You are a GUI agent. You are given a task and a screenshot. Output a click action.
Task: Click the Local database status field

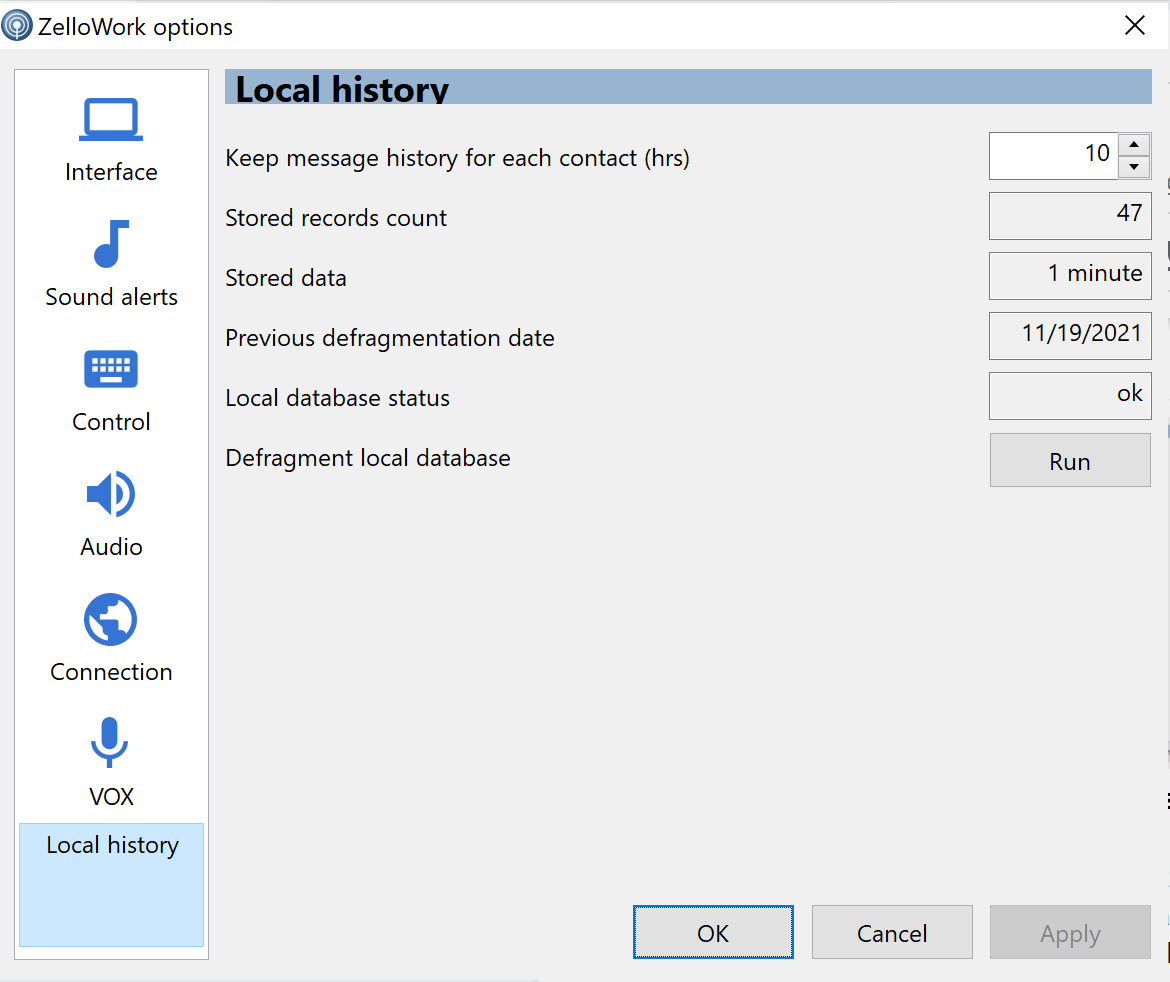[1070, 395]
